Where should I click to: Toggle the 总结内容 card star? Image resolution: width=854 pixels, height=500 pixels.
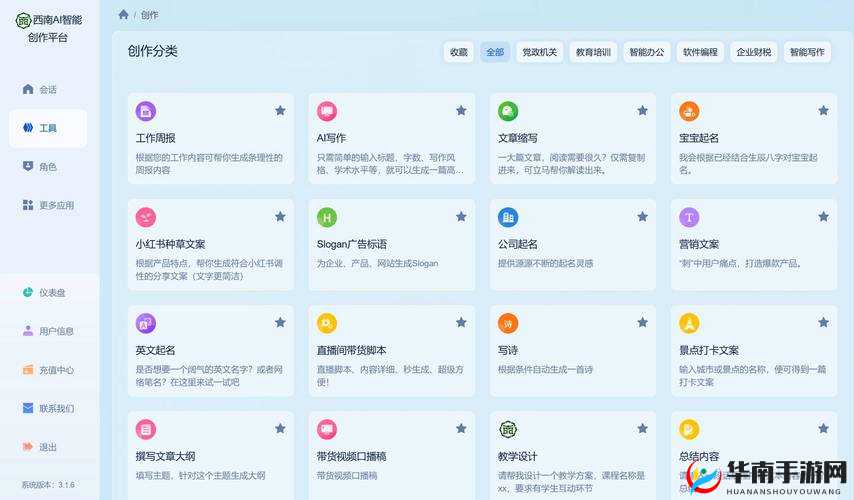[x=824, y=429]
